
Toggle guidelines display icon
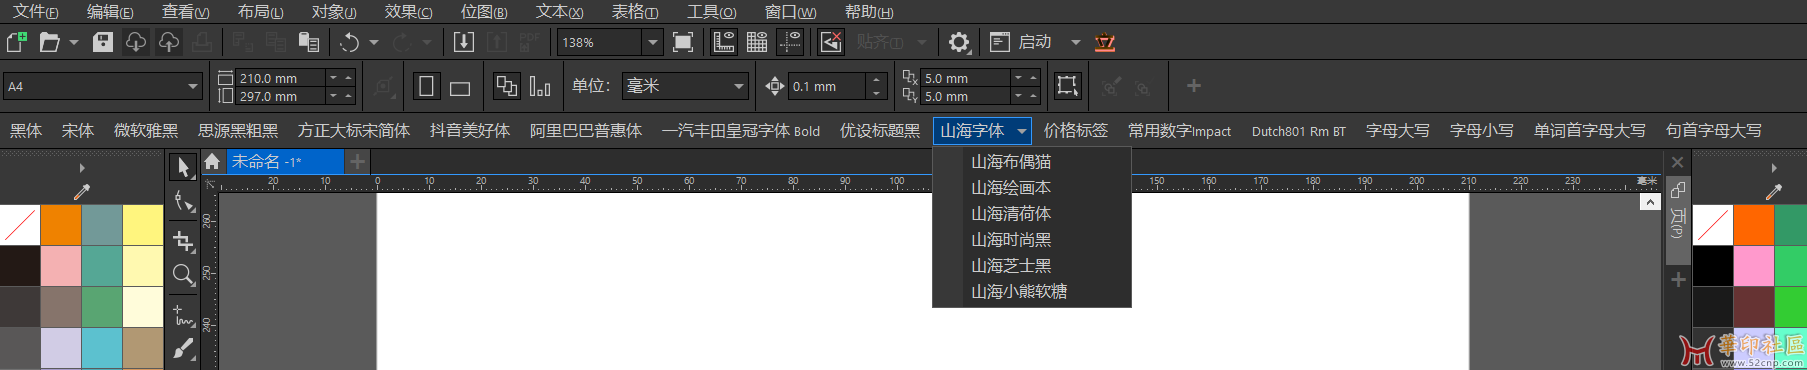pos(790,42)
